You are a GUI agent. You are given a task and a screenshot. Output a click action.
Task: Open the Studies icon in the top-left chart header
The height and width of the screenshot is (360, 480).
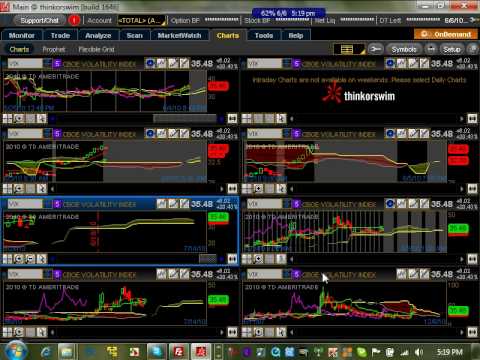tap(161, 63)
